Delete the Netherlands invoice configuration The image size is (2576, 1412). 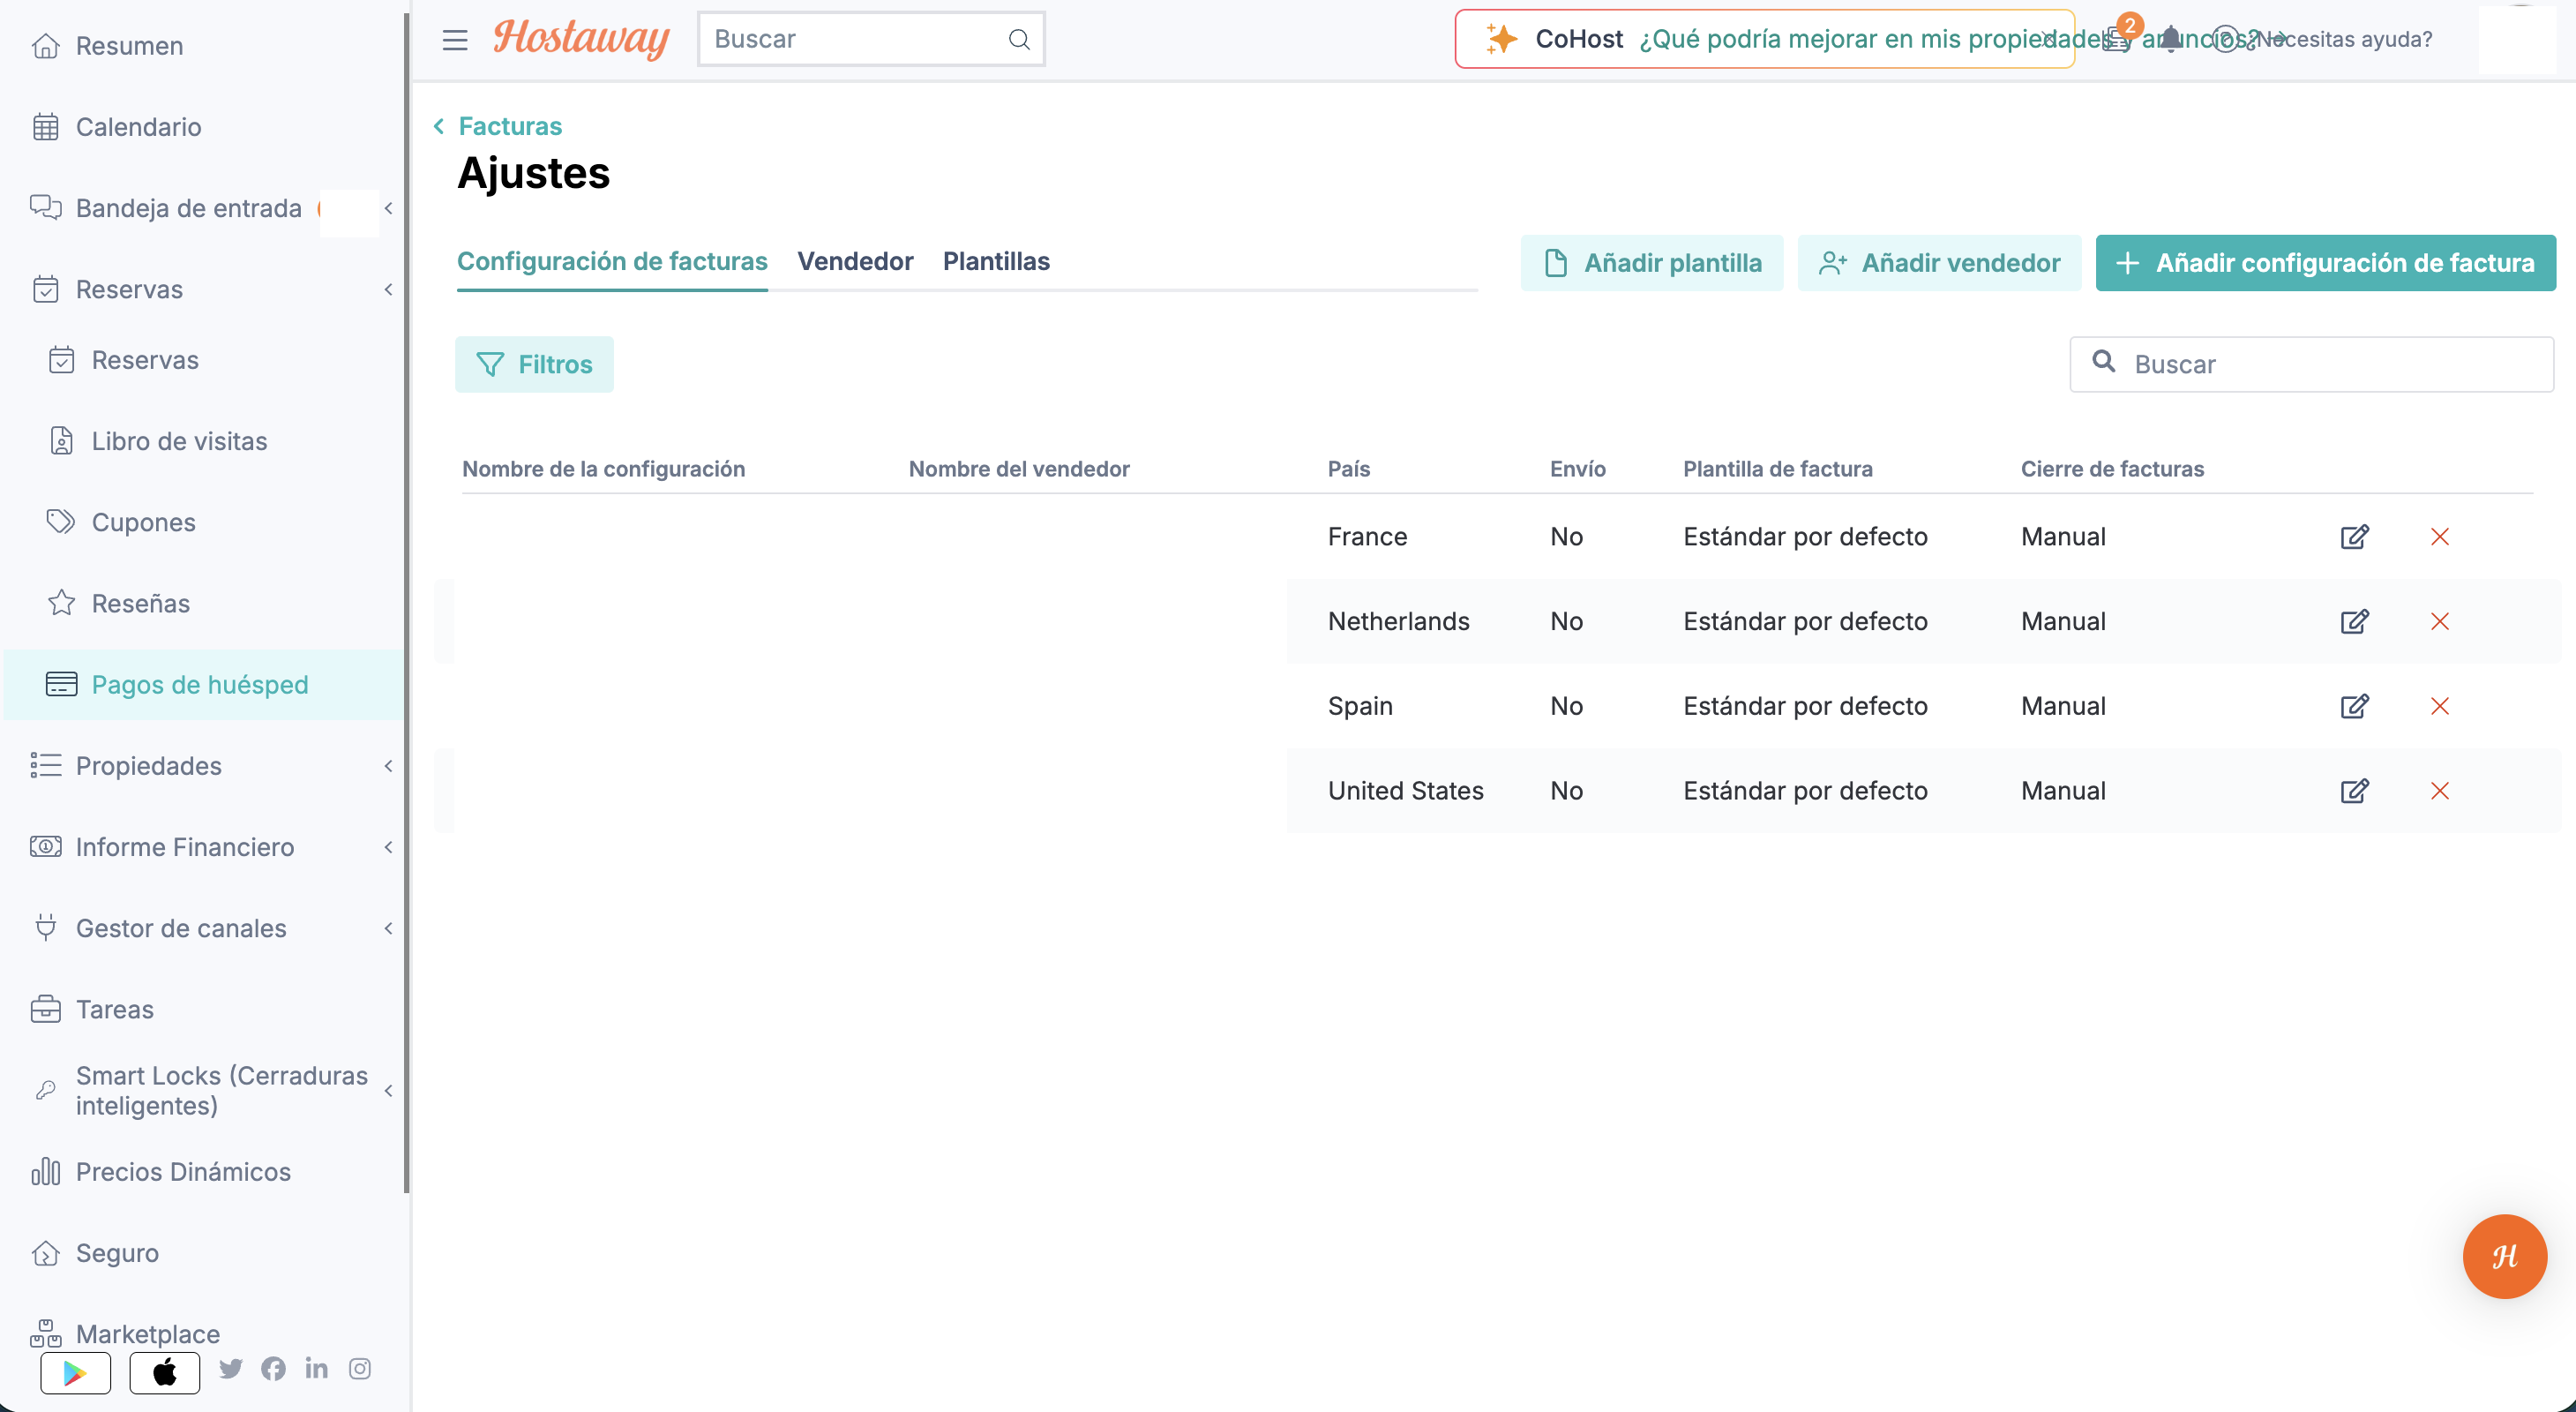(2440, 622)
